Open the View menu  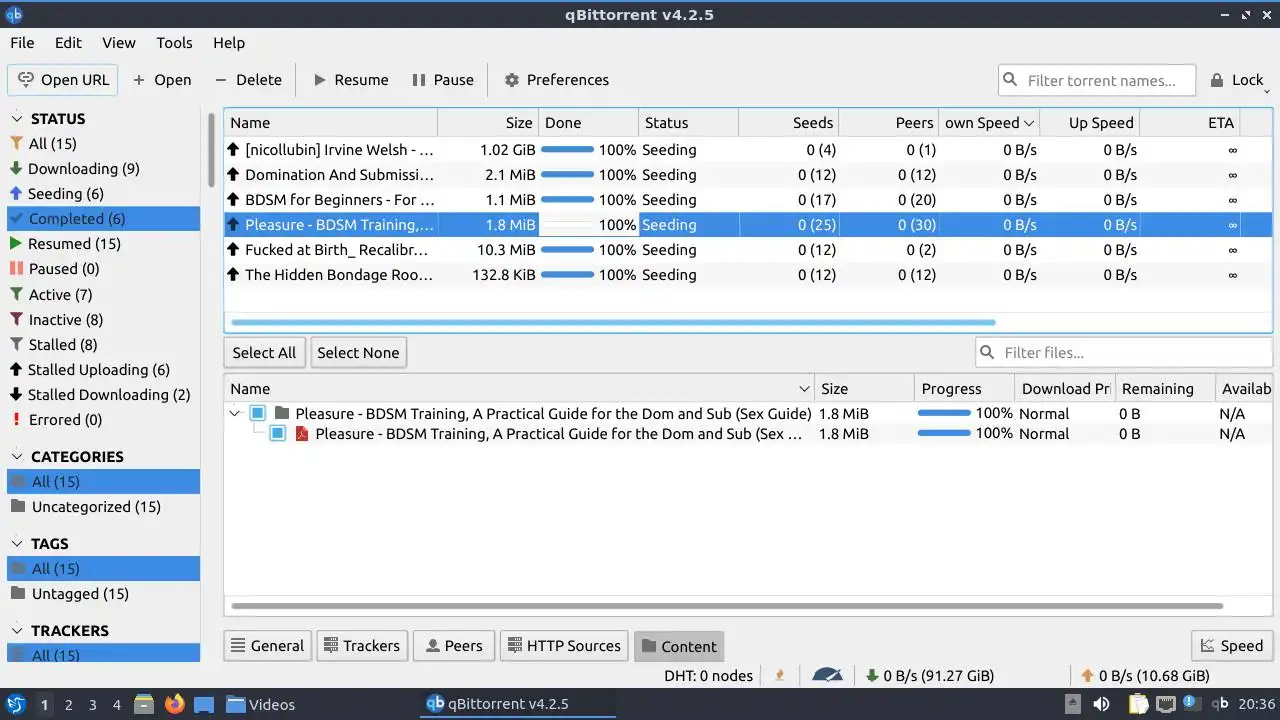(119, 43)
